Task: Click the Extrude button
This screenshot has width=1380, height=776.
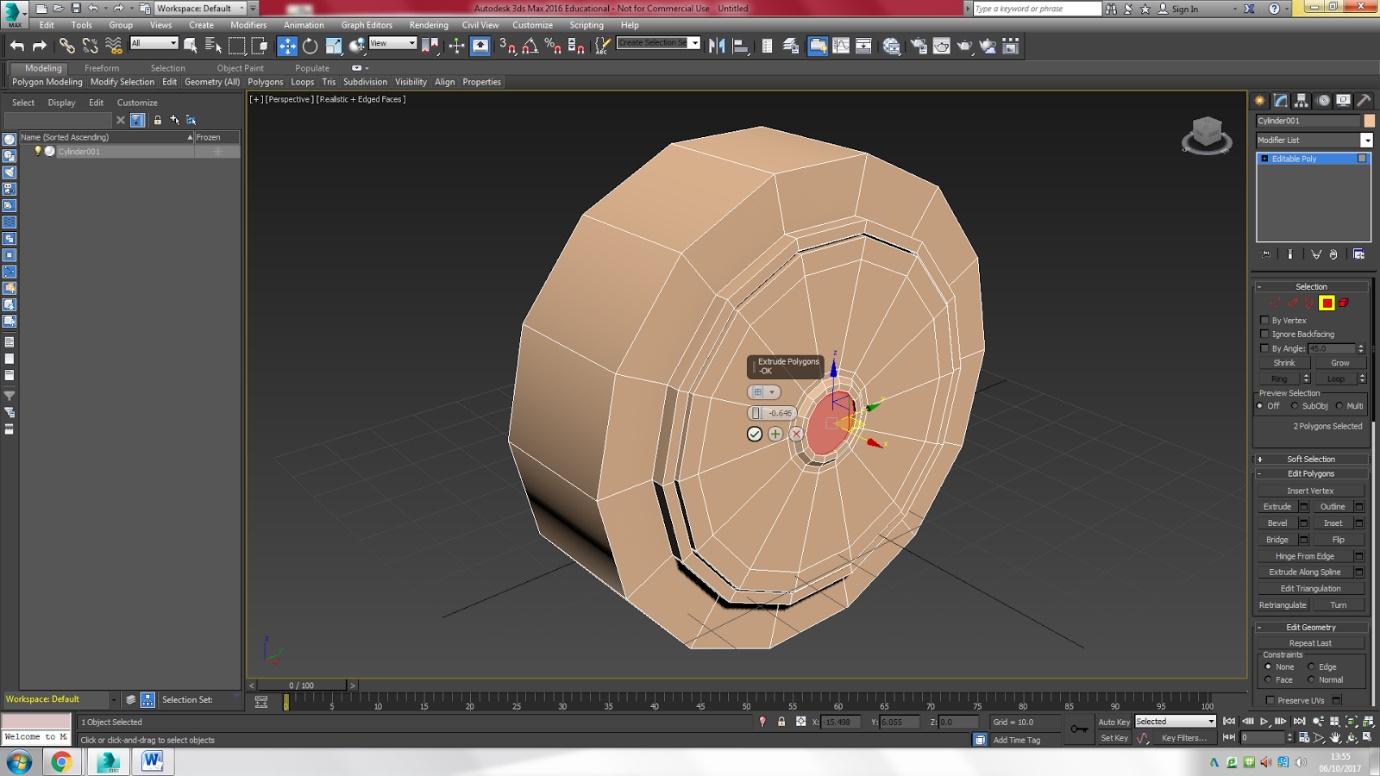Action: [x=1277, y=507]
